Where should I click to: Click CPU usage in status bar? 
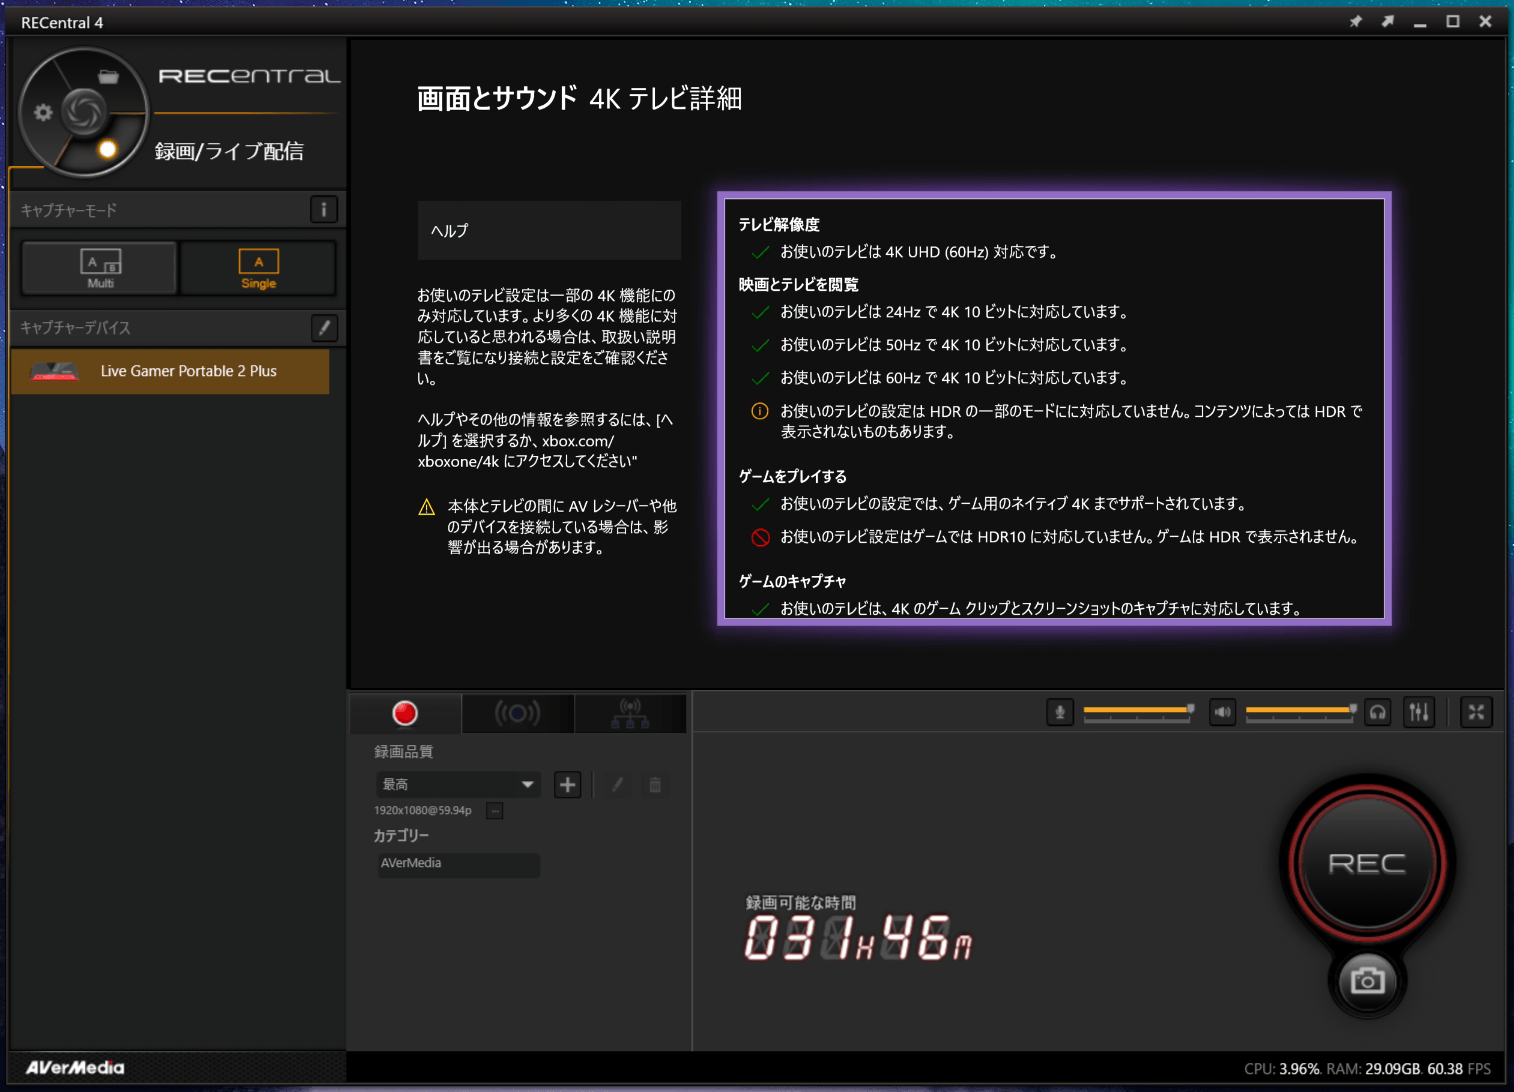pos(1283,1069)
